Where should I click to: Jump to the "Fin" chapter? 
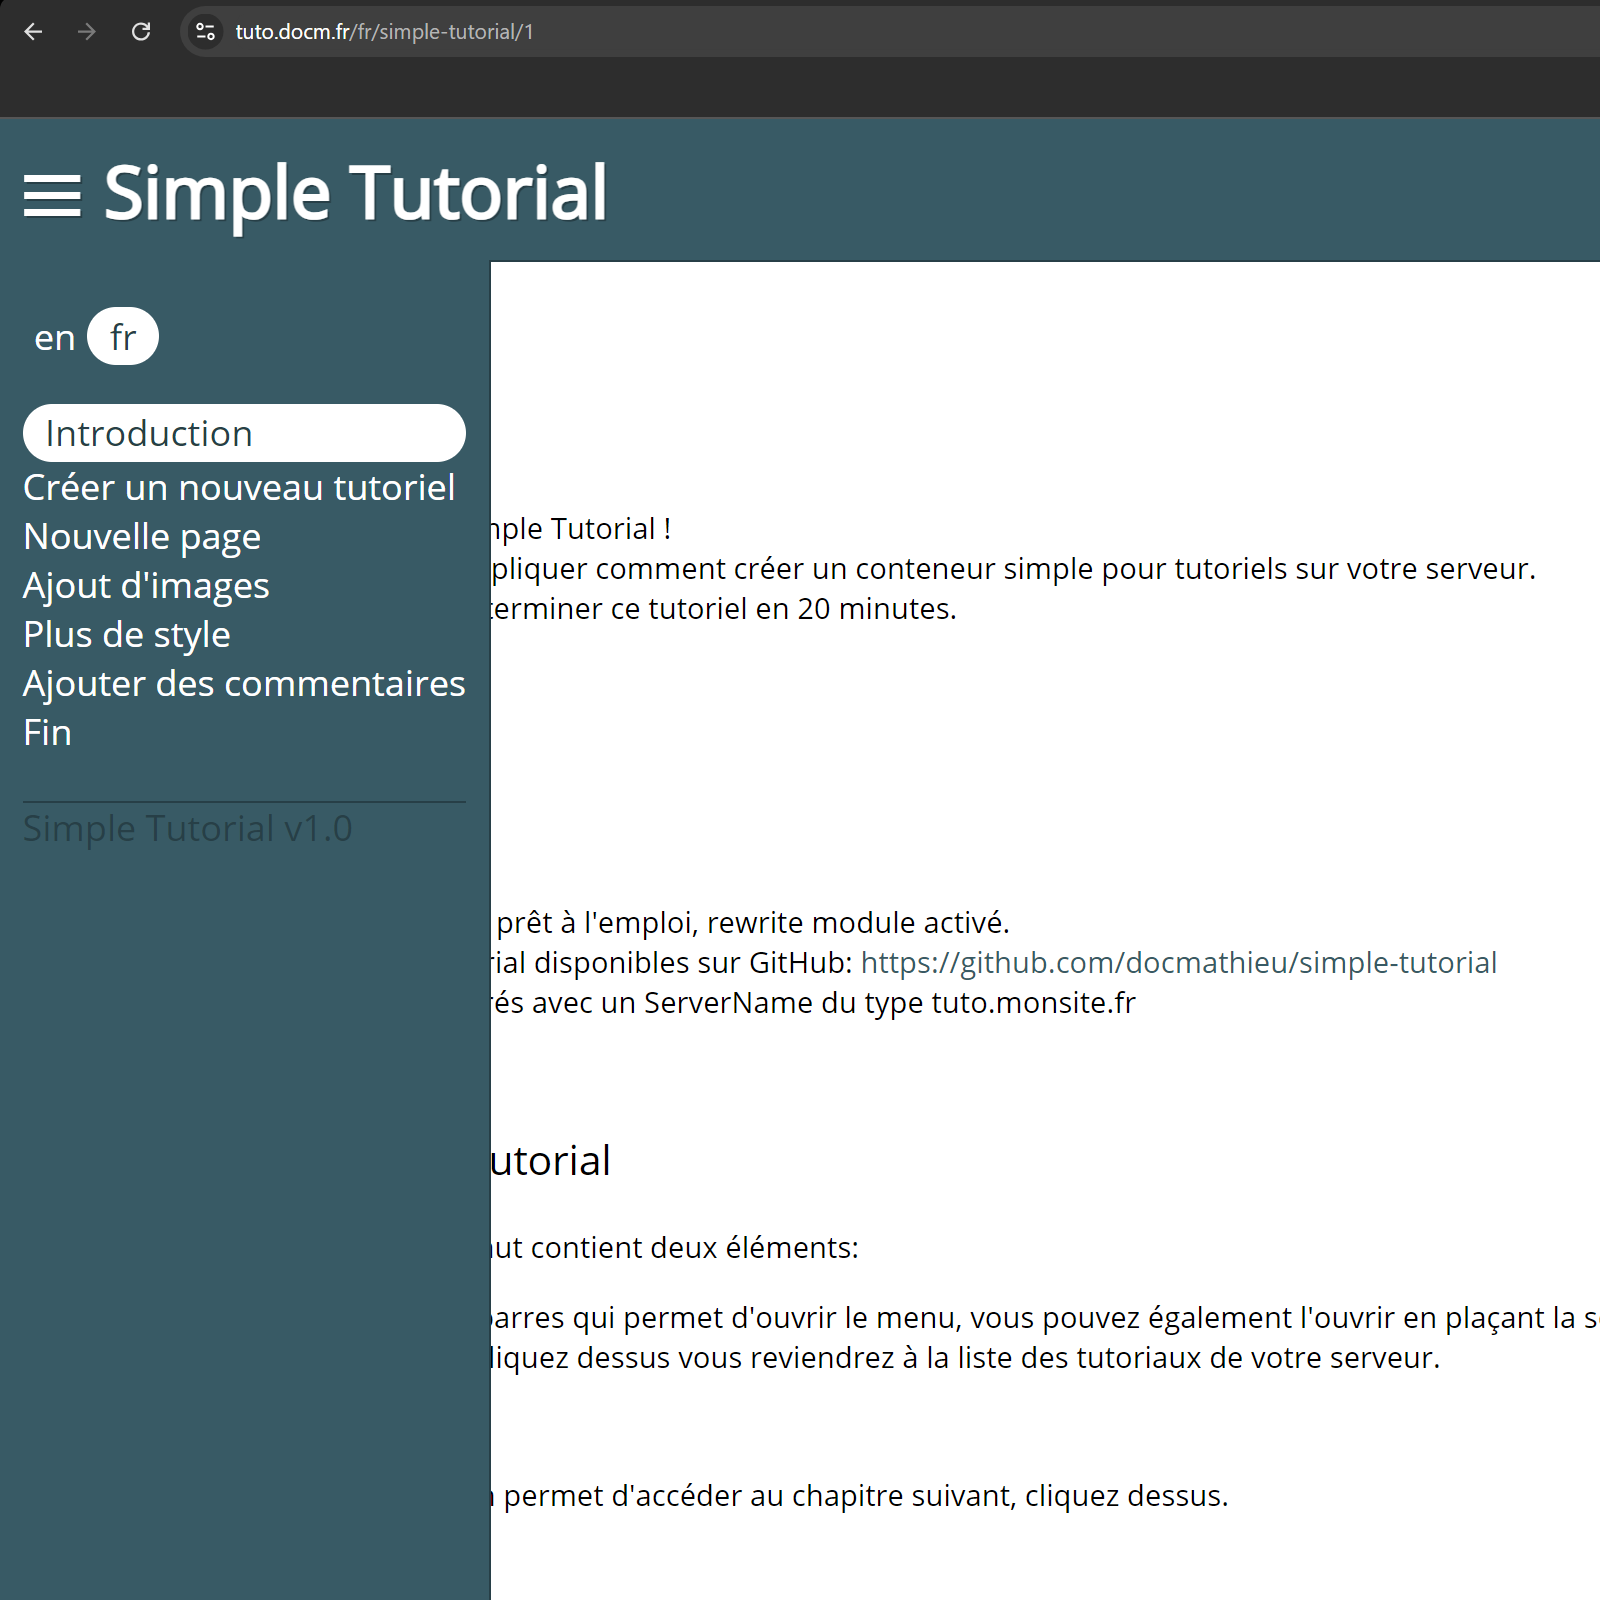[x=47, y=732]
